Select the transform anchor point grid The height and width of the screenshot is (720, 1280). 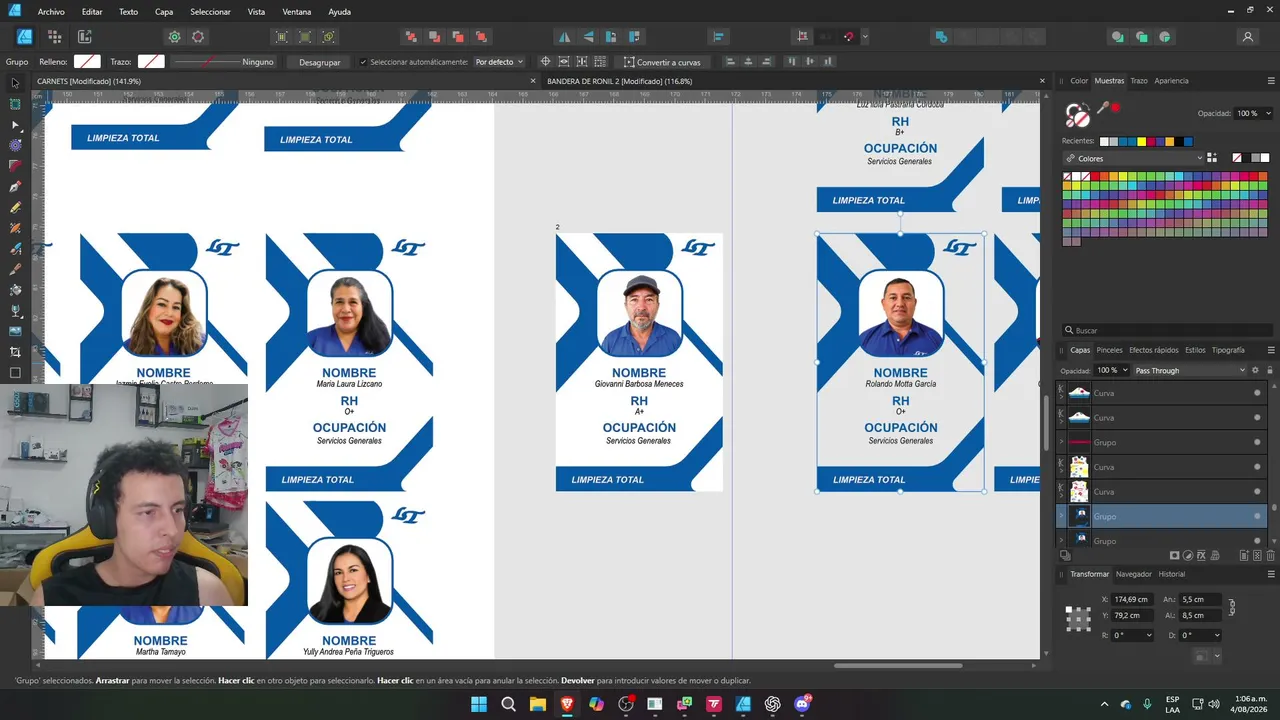[1078, 617]
